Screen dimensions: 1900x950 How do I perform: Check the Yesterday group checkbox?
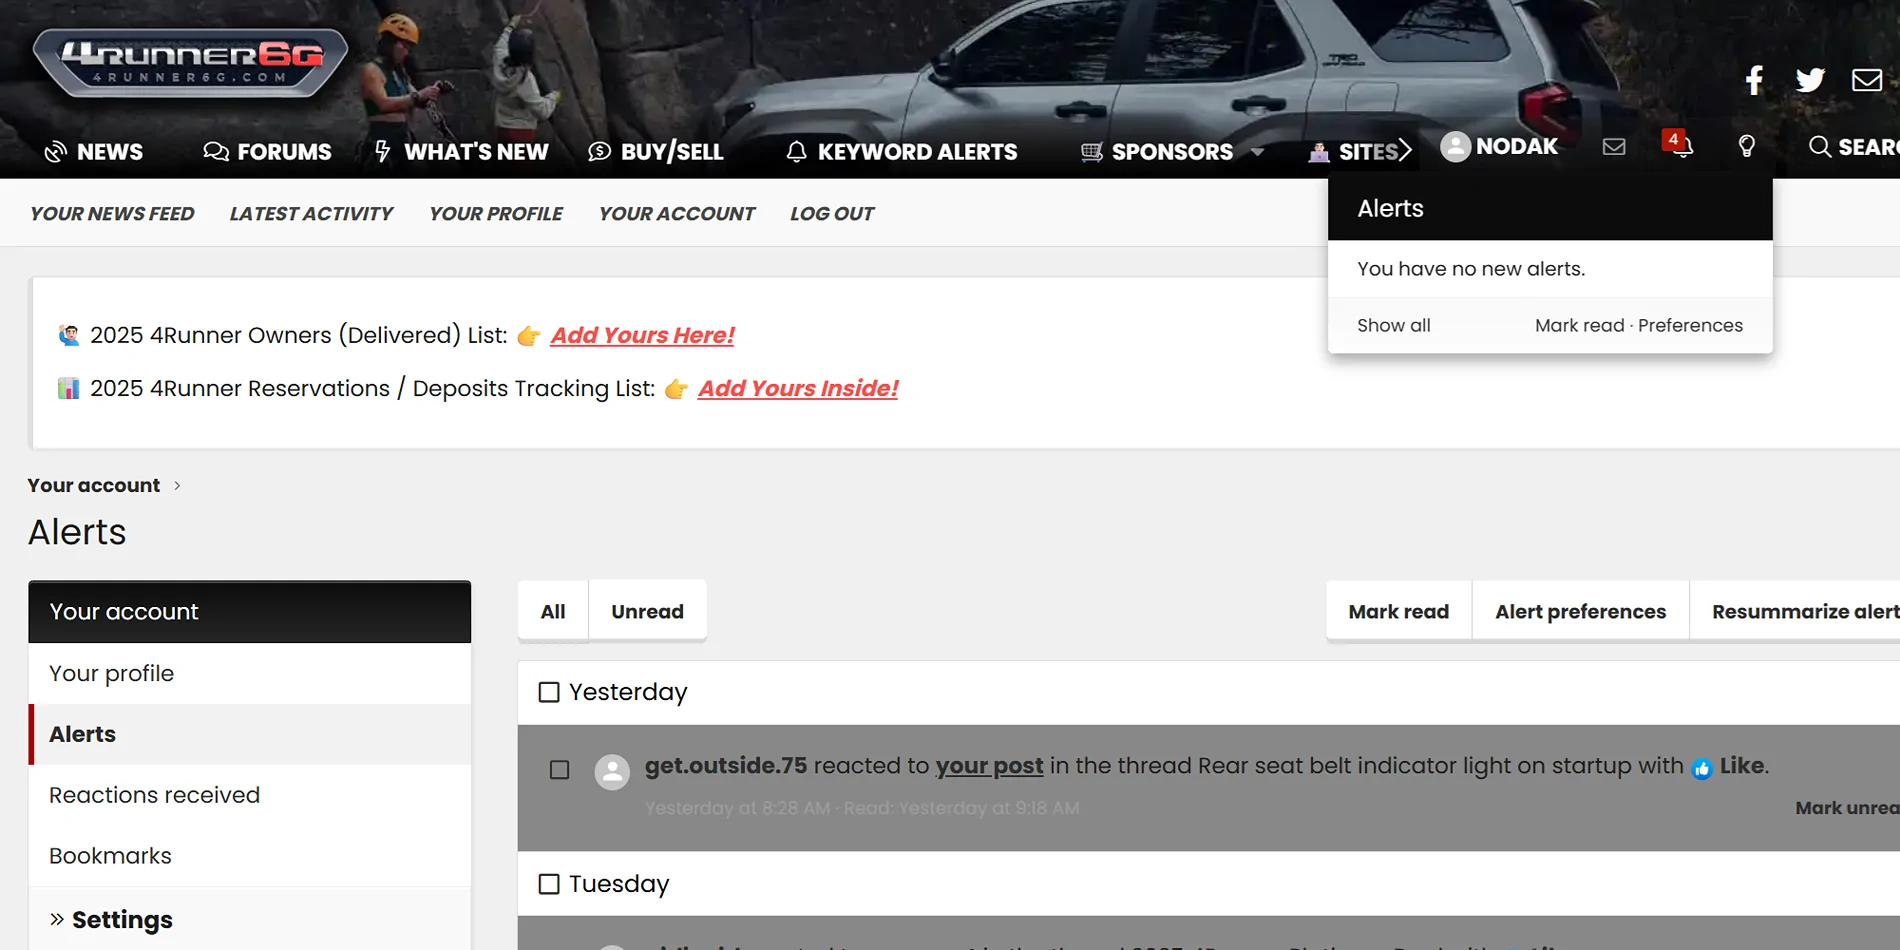coord(549,691)
